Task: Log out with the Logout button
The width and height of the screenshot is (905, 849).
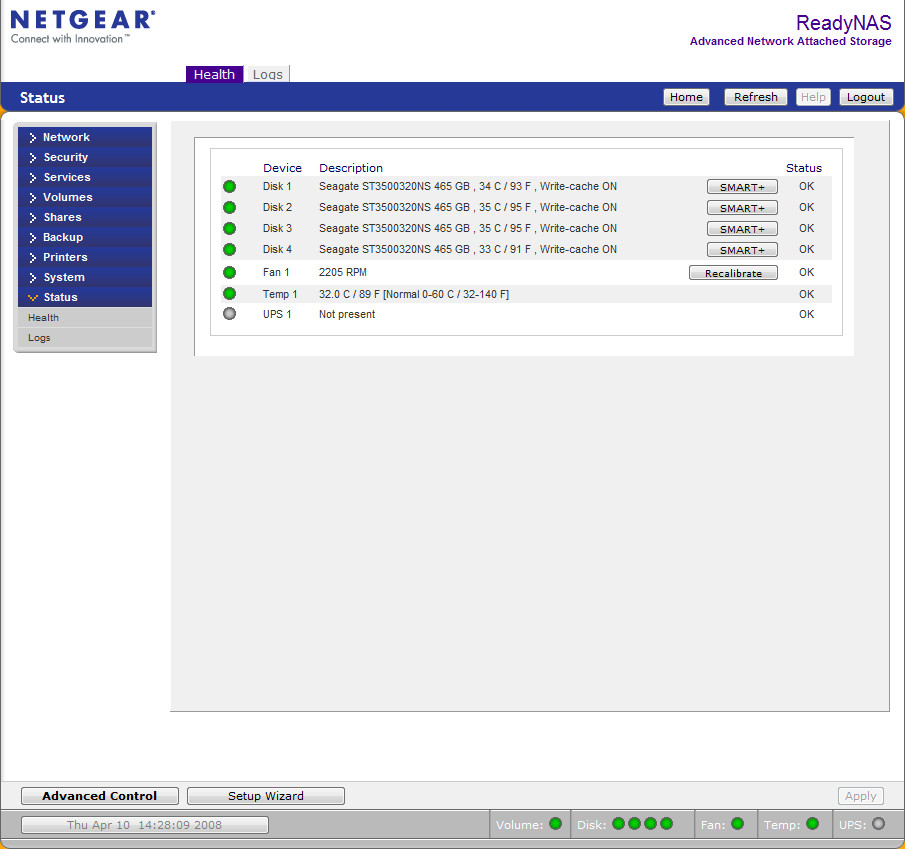Action: click(866, 97)
